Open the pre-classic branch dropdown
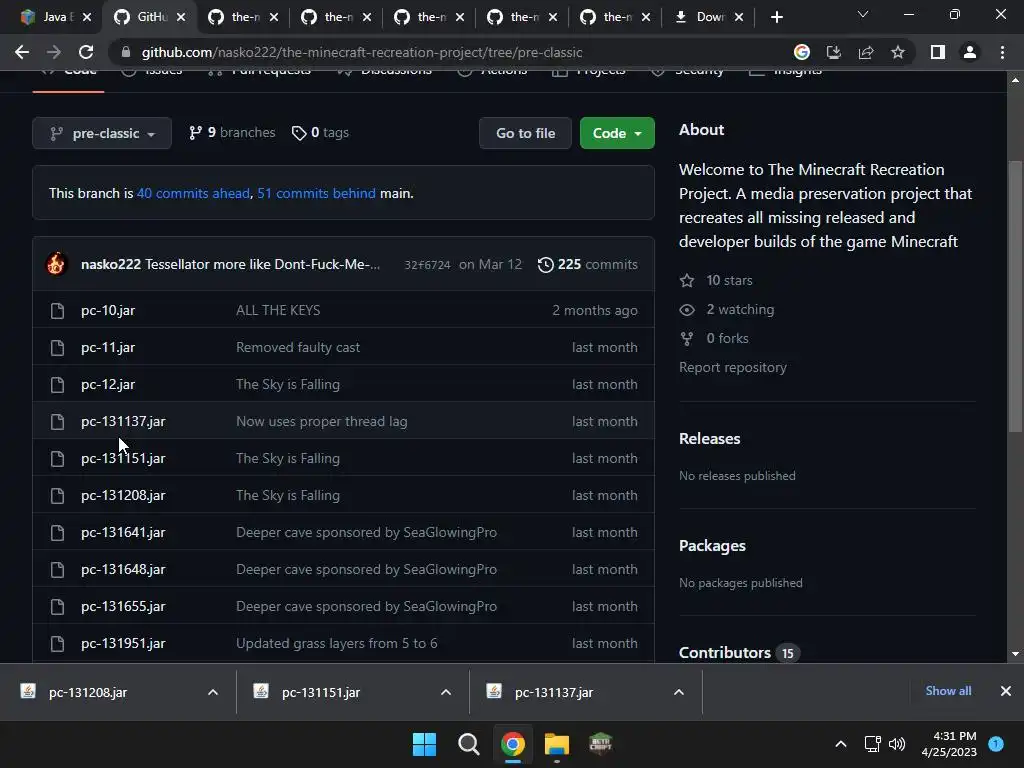Image resolution: width=1024 pixels, height=768 pixels. point(102,133)
